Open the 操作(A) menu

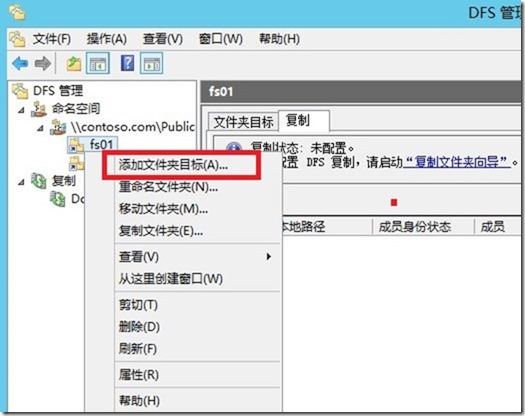[x=107, y=39]
